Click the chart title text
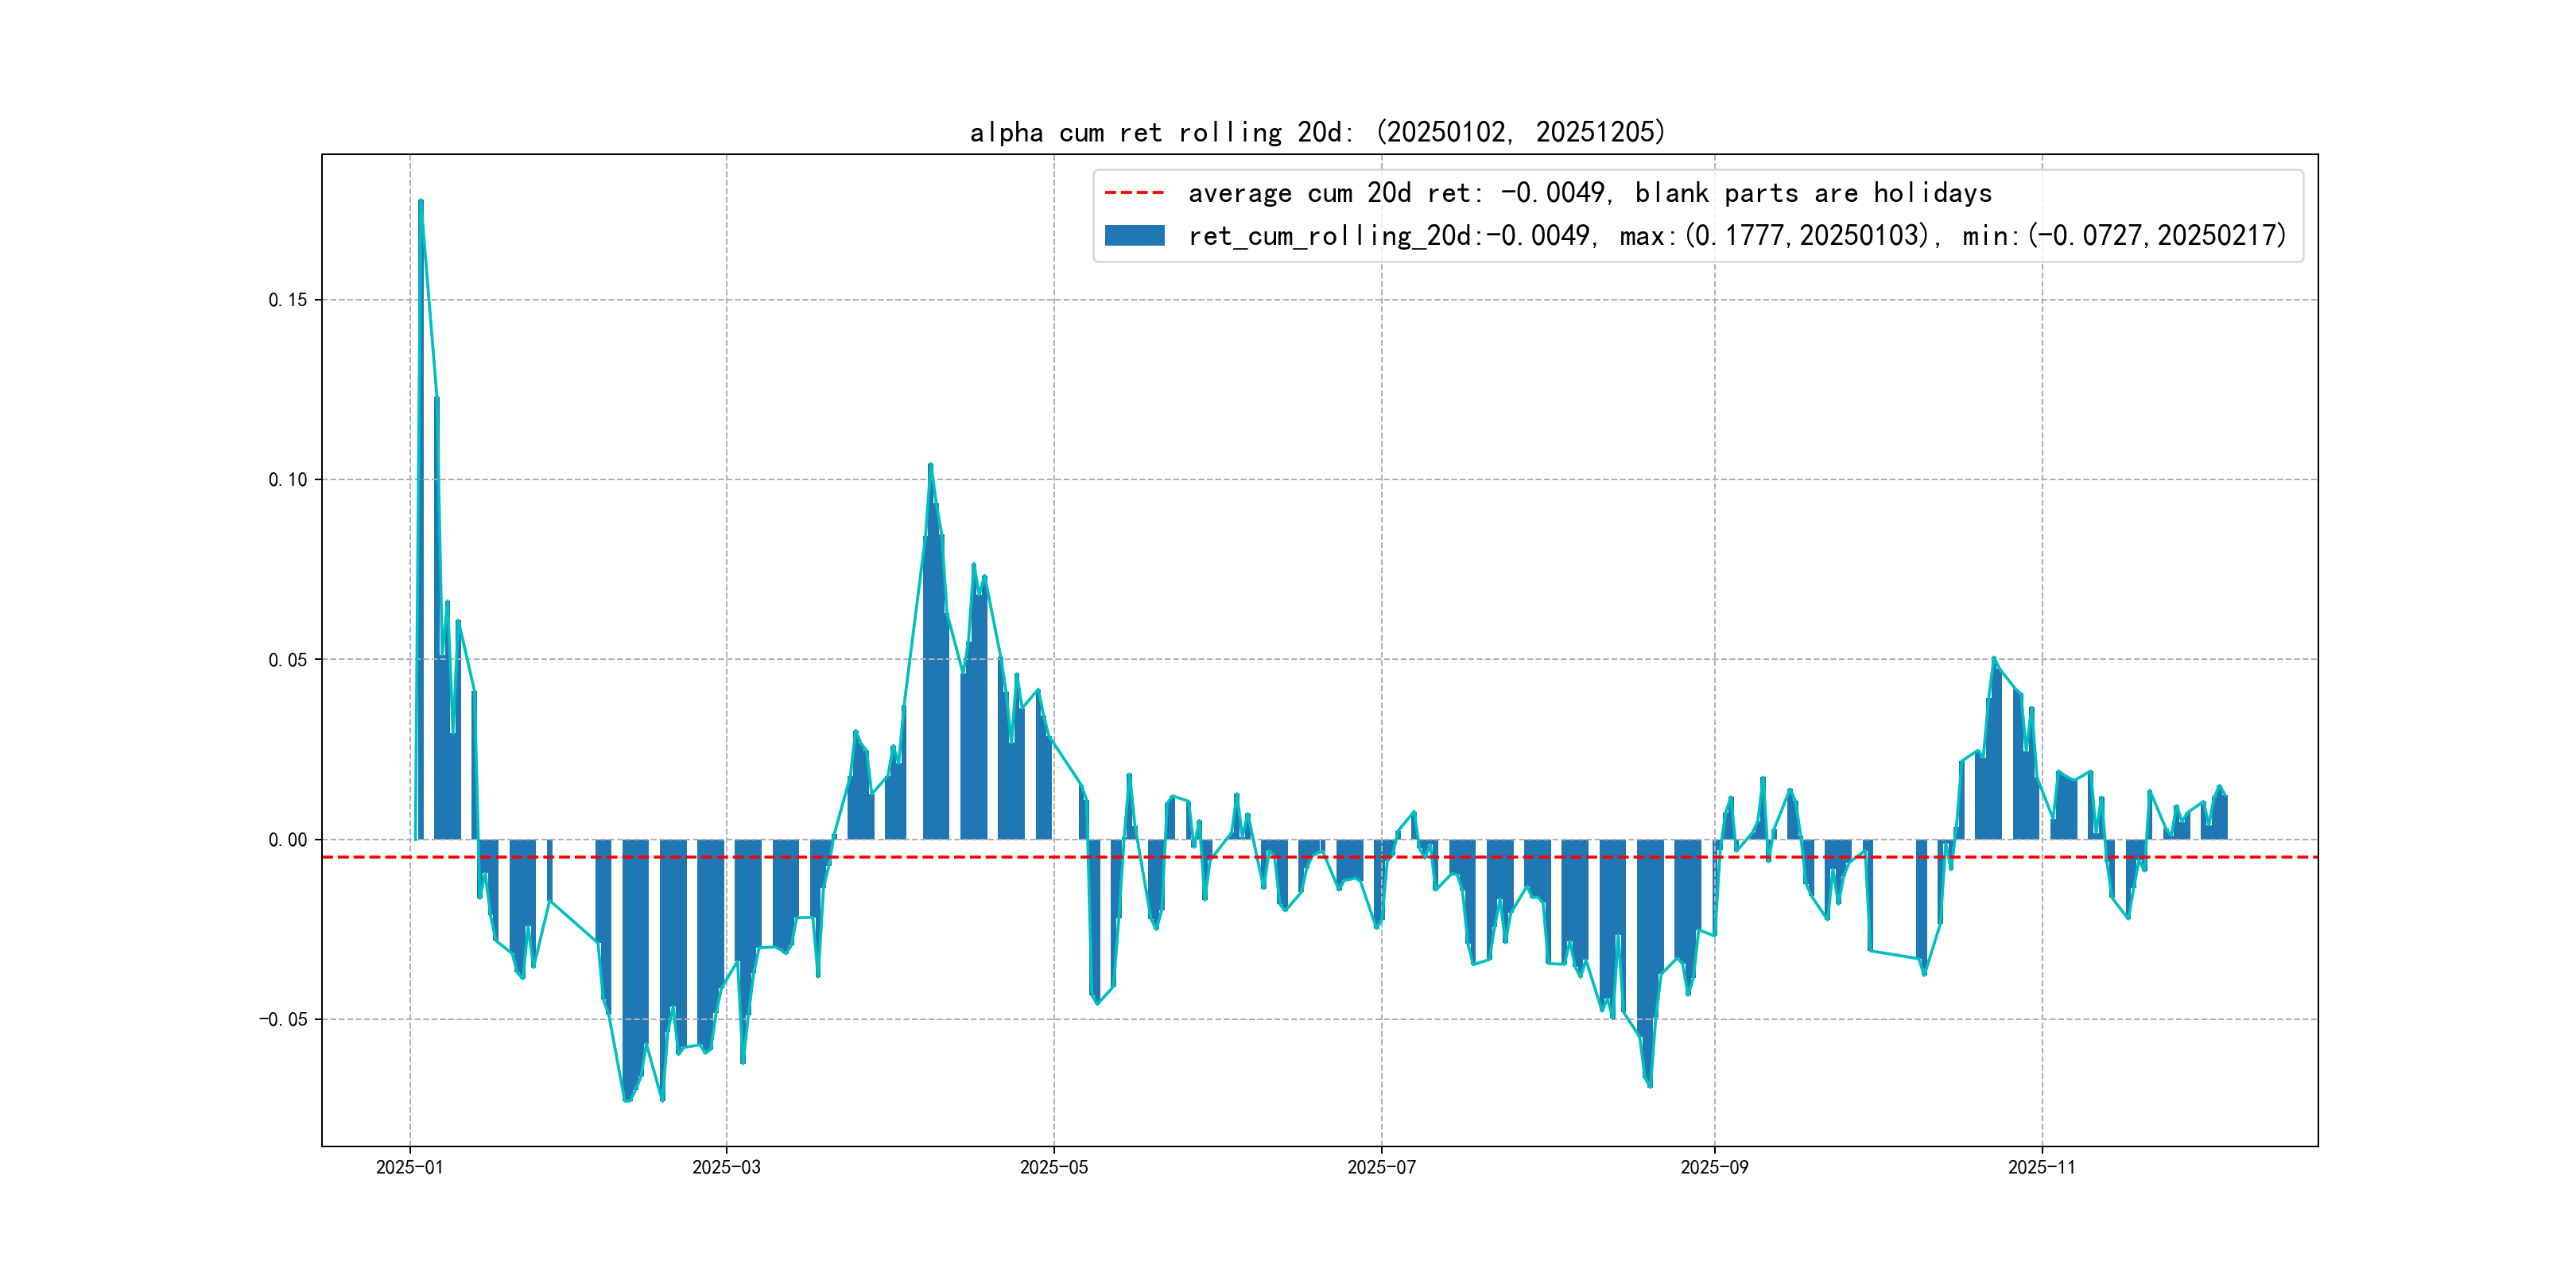Viewport: 2576px width, 1288px height. (x=1317, y=132)
